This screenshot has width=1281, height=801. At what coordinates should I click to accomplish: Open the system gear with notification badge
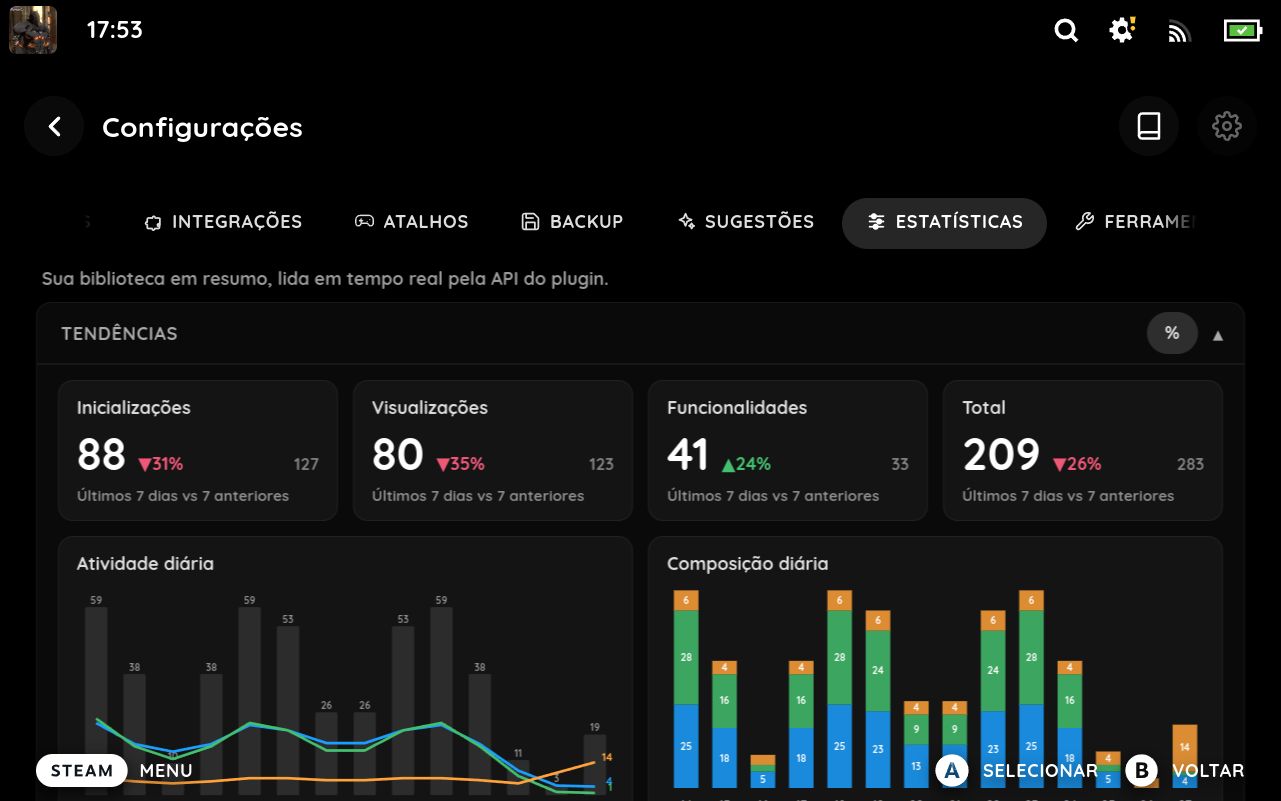1122,30
